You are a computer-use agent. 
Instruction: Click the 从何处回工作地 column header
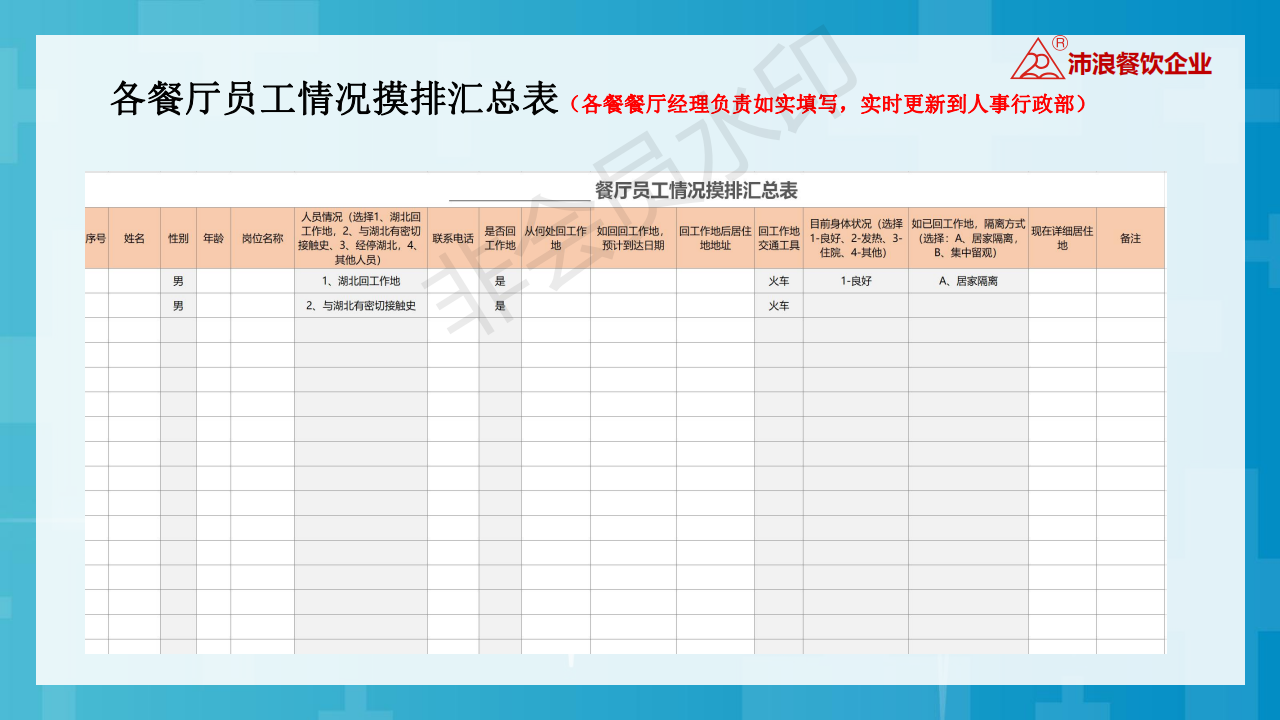pos(556,238)
